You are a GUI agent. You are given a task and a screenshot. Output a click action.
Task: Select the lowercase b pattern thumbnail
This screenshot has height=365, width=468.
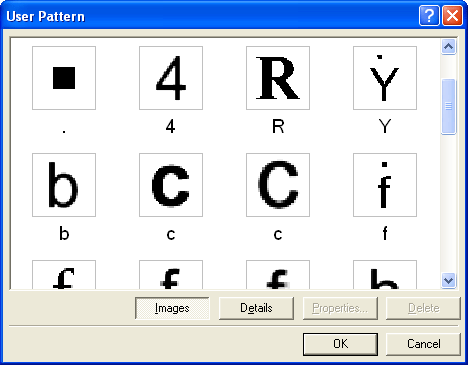pos(64,185)
